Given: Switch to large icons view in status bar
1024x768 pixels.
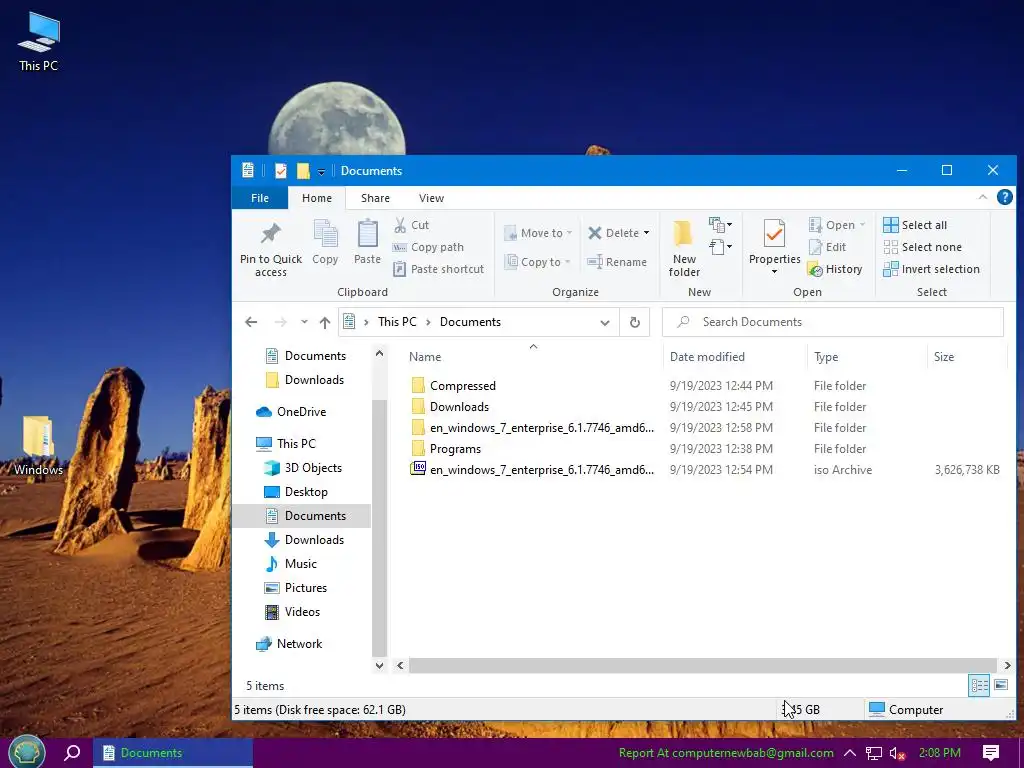Looking at the screenshot, I should [1000, 685].
